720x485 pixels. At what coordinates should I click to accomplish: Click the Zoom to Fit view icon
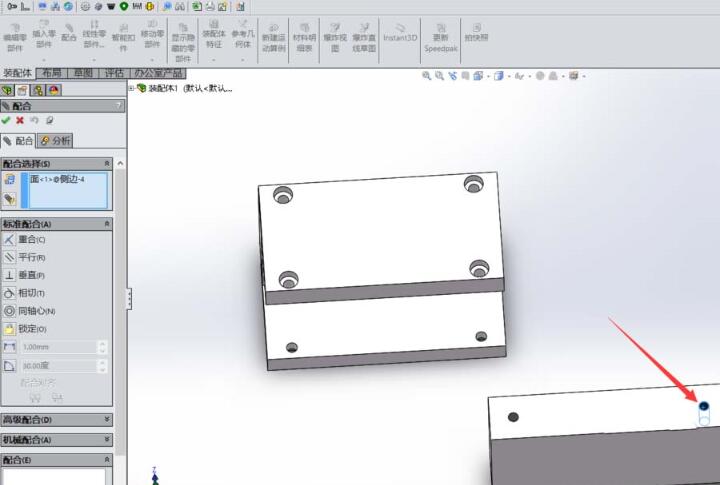coord(427,75)
